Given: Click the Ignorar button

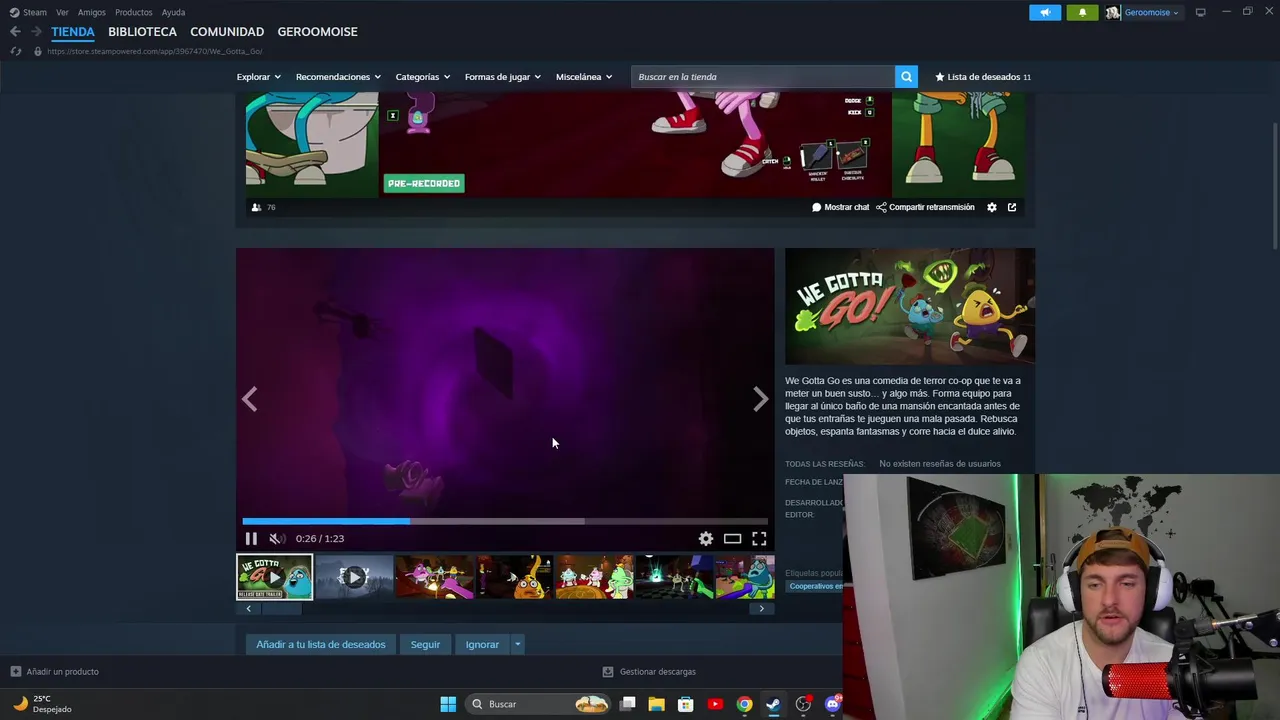Looking at the screenshot, I should click(x=482, y=644).
